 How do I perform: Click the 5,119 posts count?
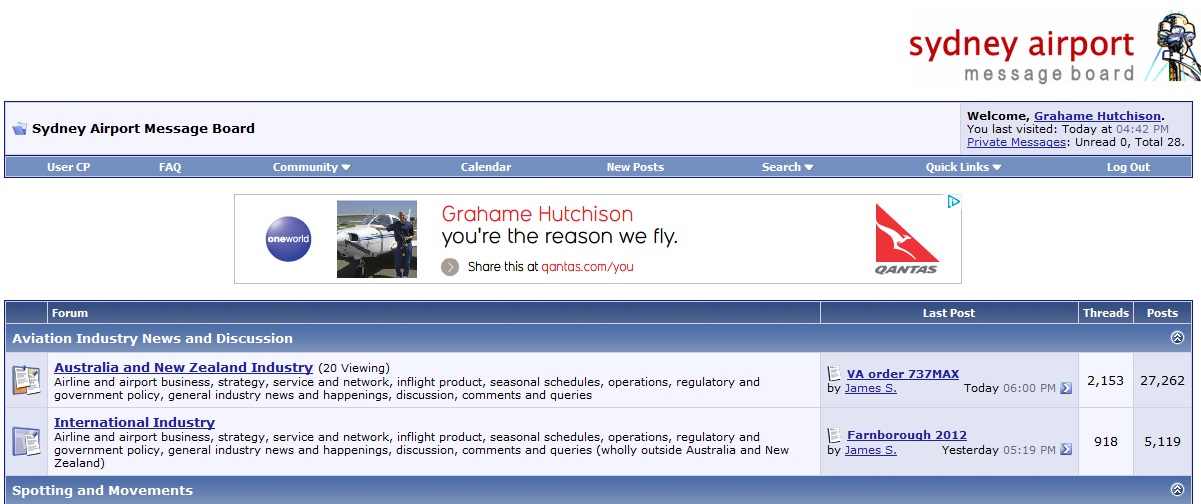pos(1163,441)
